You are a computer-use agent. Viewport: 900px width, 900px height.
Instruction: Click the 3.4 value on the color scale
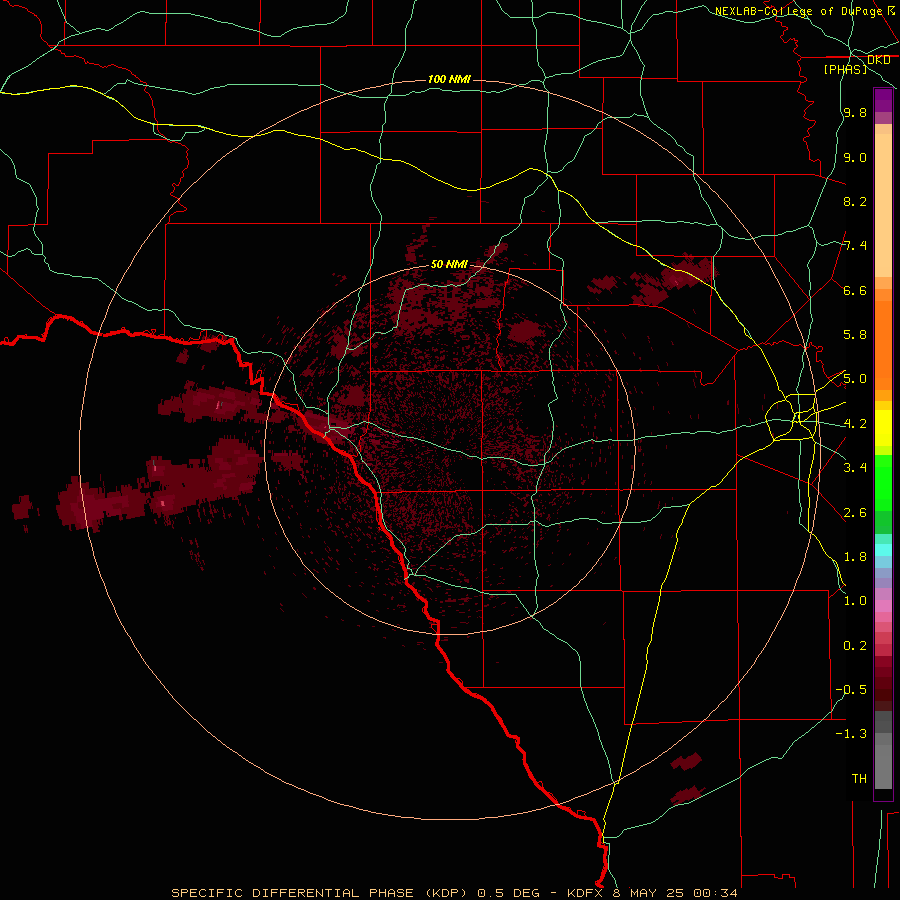click(x=855, y=468)
